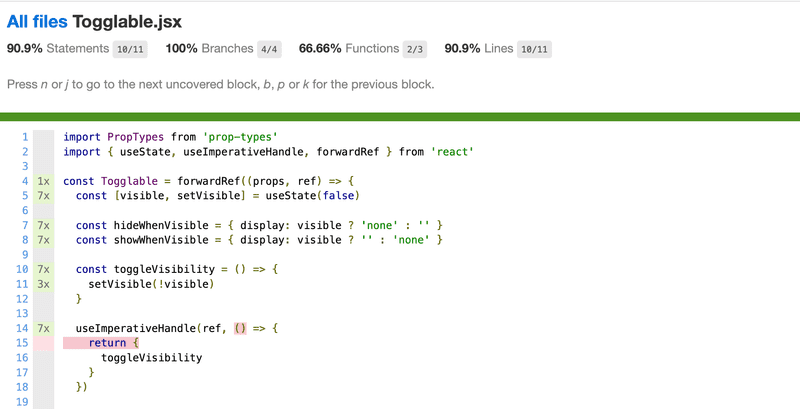Click the 90.9% Statements label
Screen dimensions: 800x409
[58, 48]
